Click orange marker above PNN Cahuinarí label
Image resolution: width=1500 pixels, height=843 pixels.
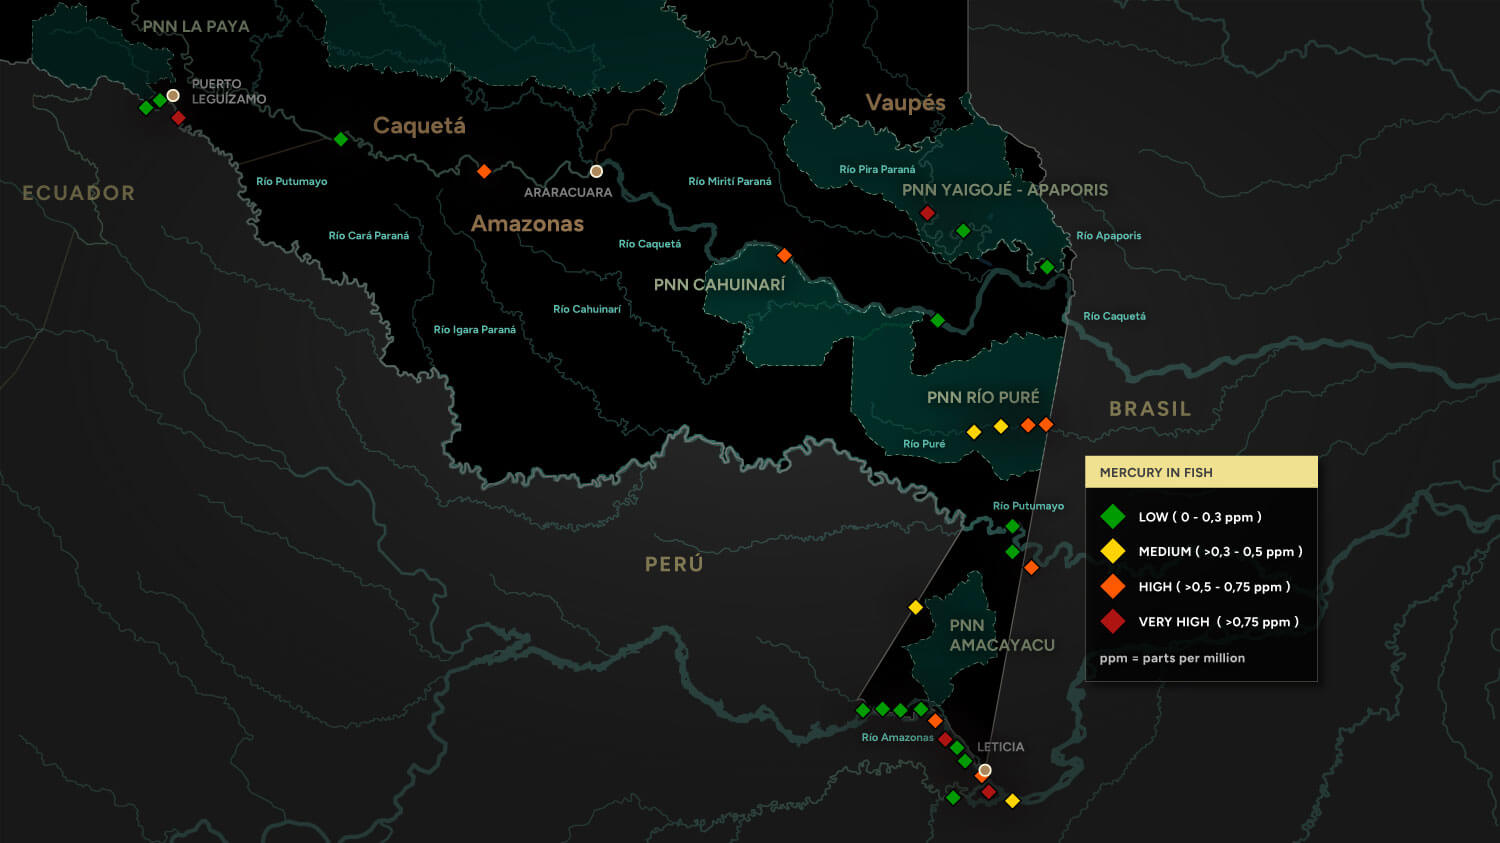[x=784, y=255]
